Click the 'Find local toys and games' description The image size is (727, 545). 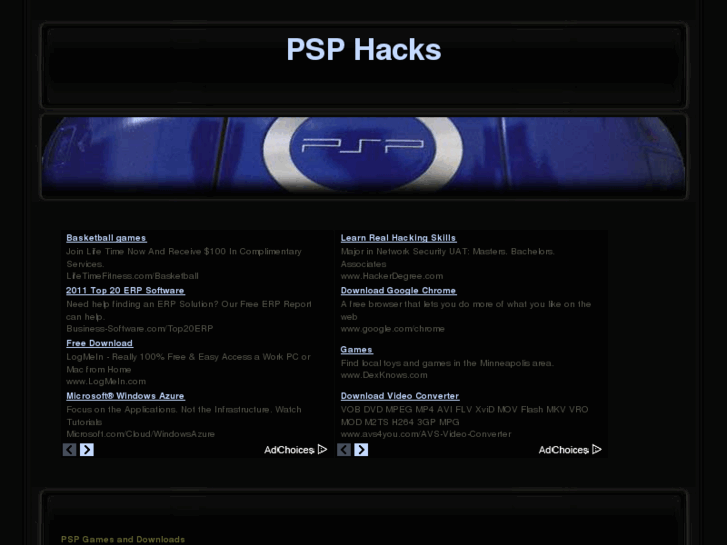coord(447,363)
